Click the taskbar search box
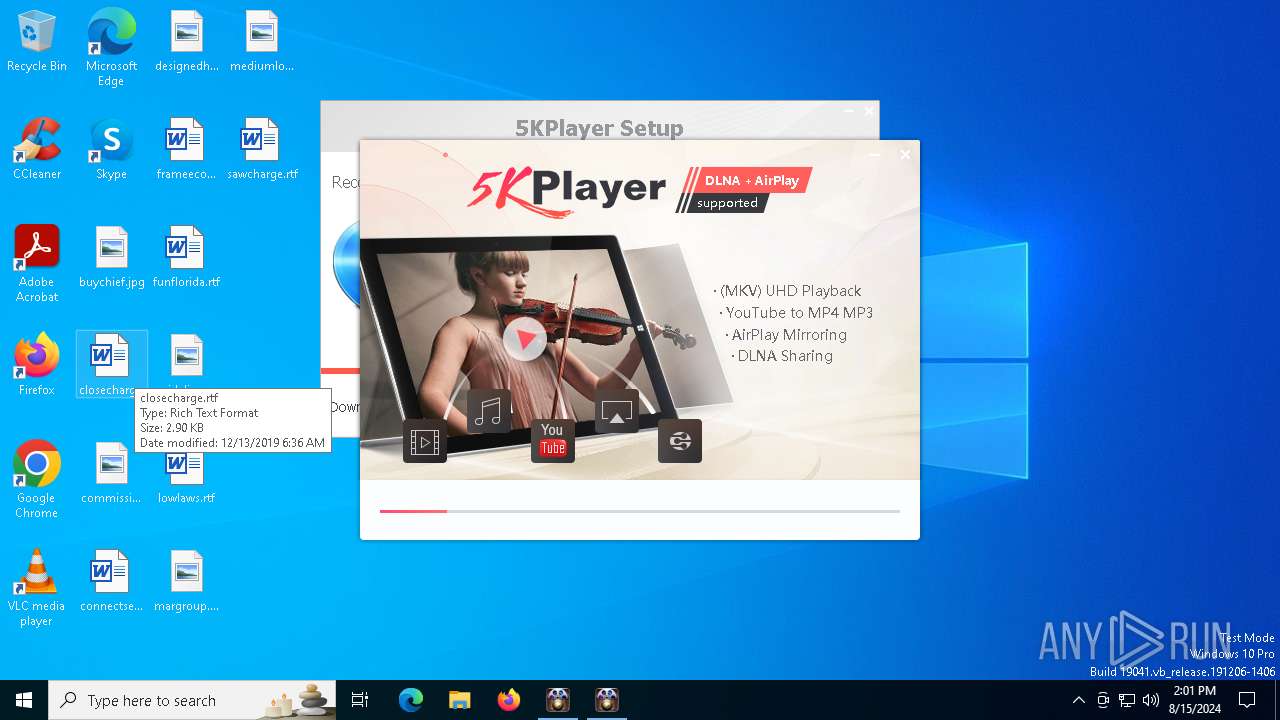The width and height of the screenshot is (1280, 720). point(192,700)
